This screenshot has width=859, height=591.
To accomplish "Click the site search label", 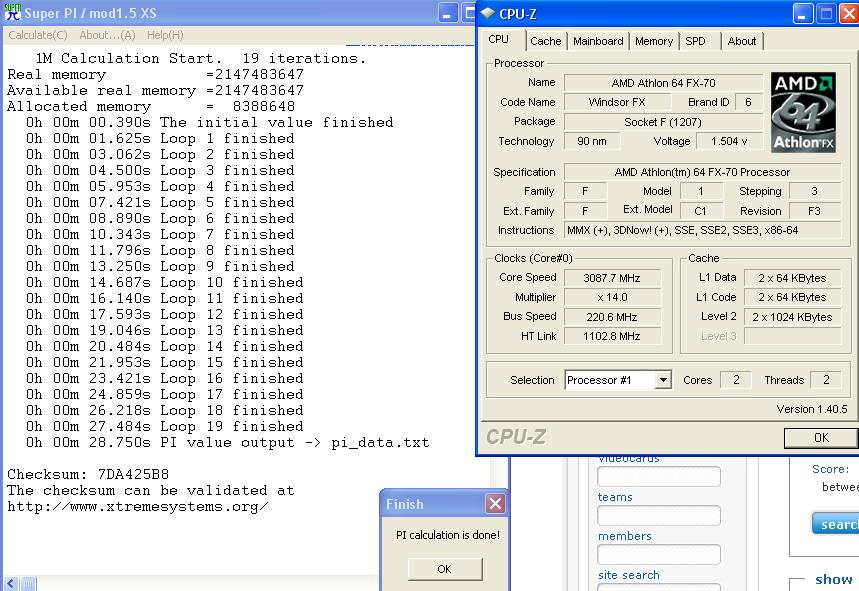I will 629,575.
